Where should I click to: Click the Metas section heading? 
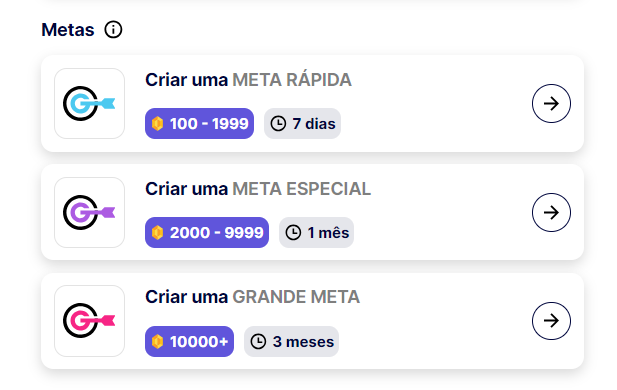[68, 30]
